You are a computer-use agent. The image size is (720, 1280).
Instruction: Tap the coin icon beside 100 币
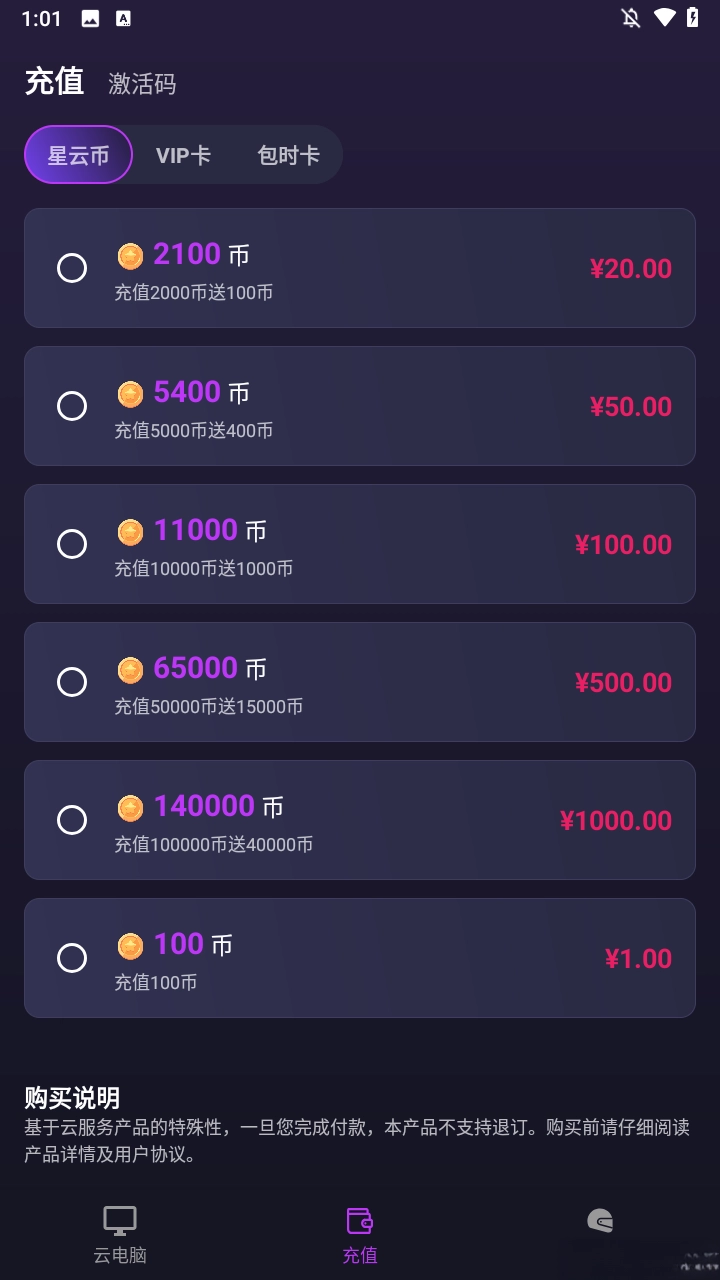131,946
